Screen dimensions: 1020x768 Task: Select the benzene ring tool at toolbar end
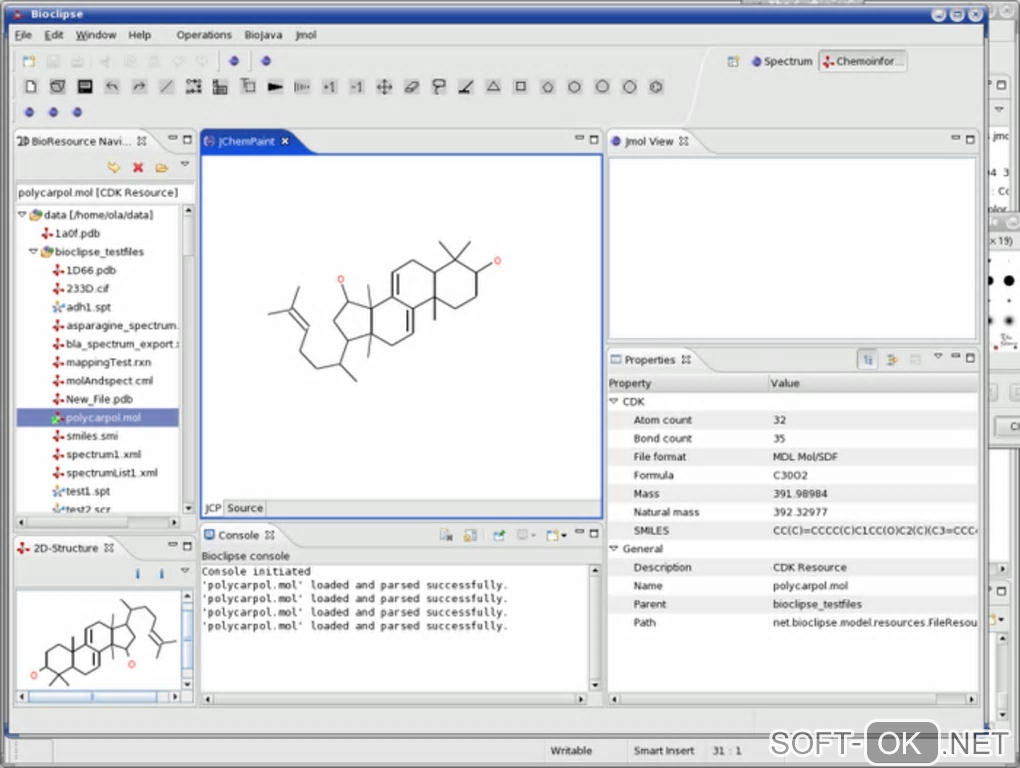click(x=656, y=86)
